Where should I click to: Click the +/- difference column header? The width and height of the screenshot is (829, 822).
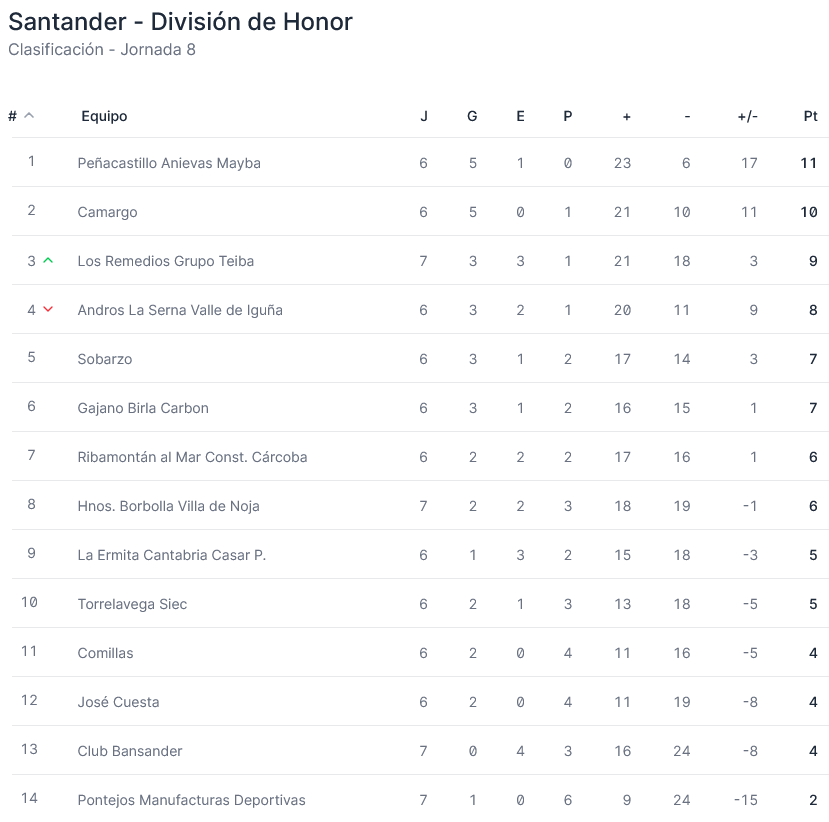[x=747, y=116]
